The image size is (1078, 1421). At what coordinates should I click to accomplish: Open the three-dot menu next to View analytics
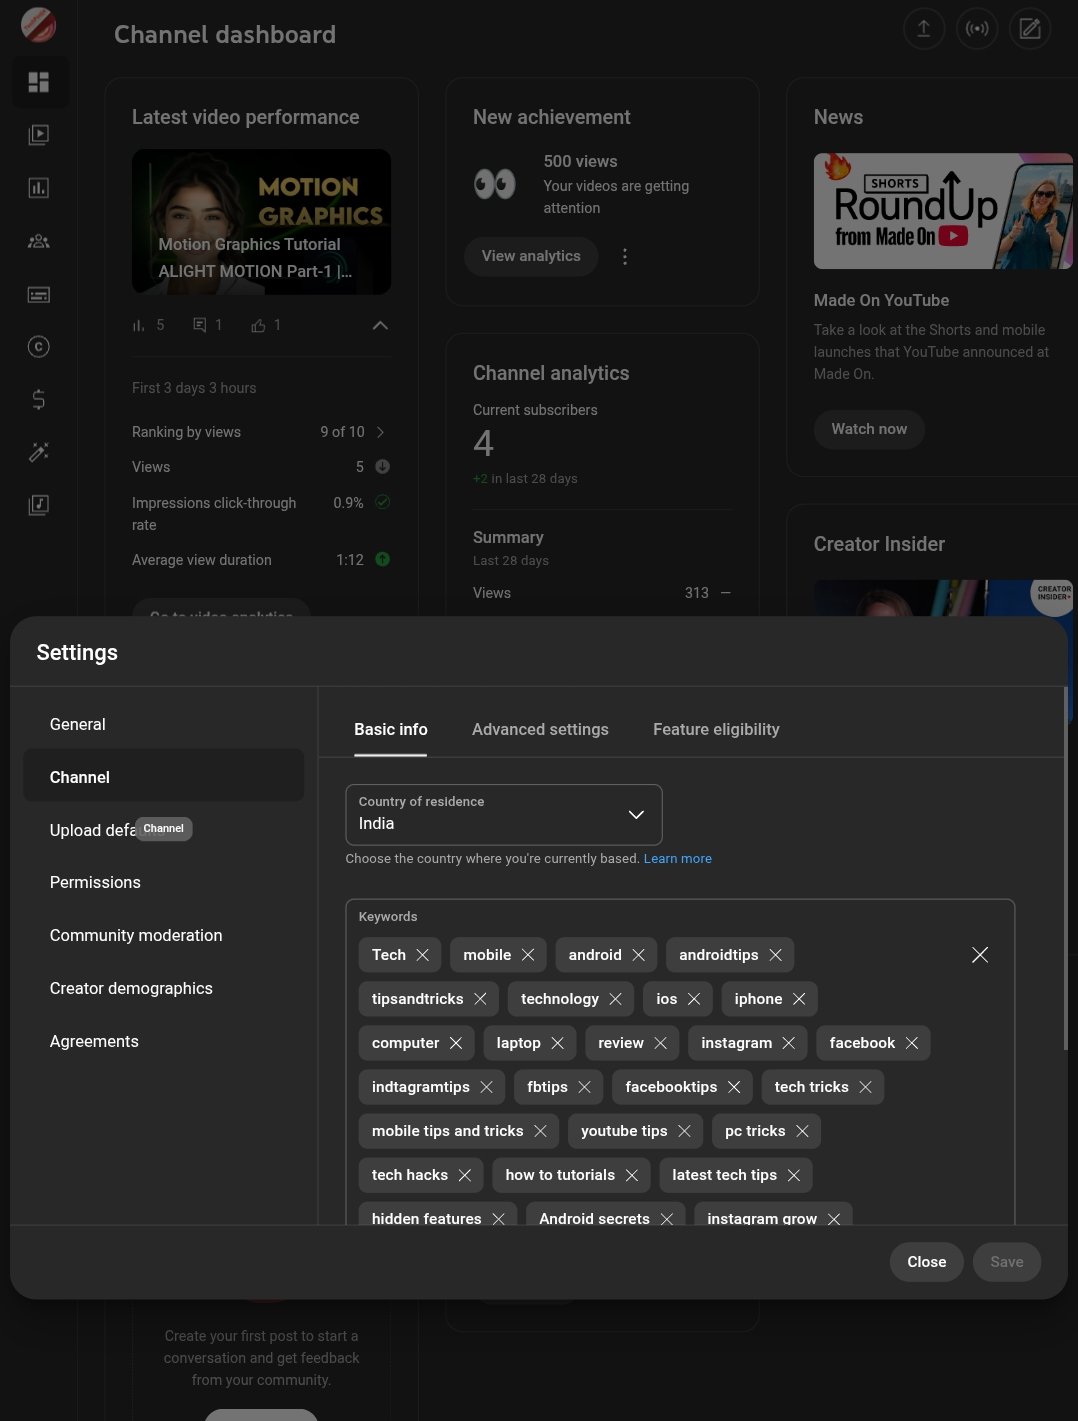coord(625,256)
